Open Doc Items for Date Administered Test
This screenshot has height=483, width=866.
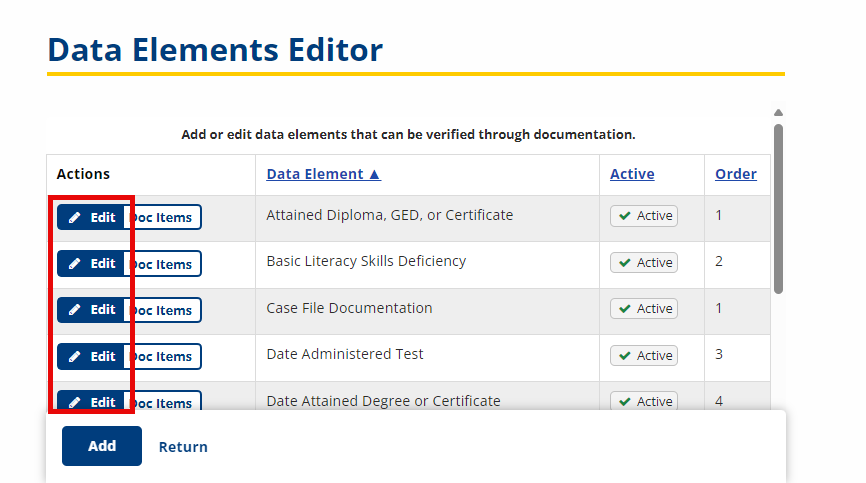(x=162, y=357)
